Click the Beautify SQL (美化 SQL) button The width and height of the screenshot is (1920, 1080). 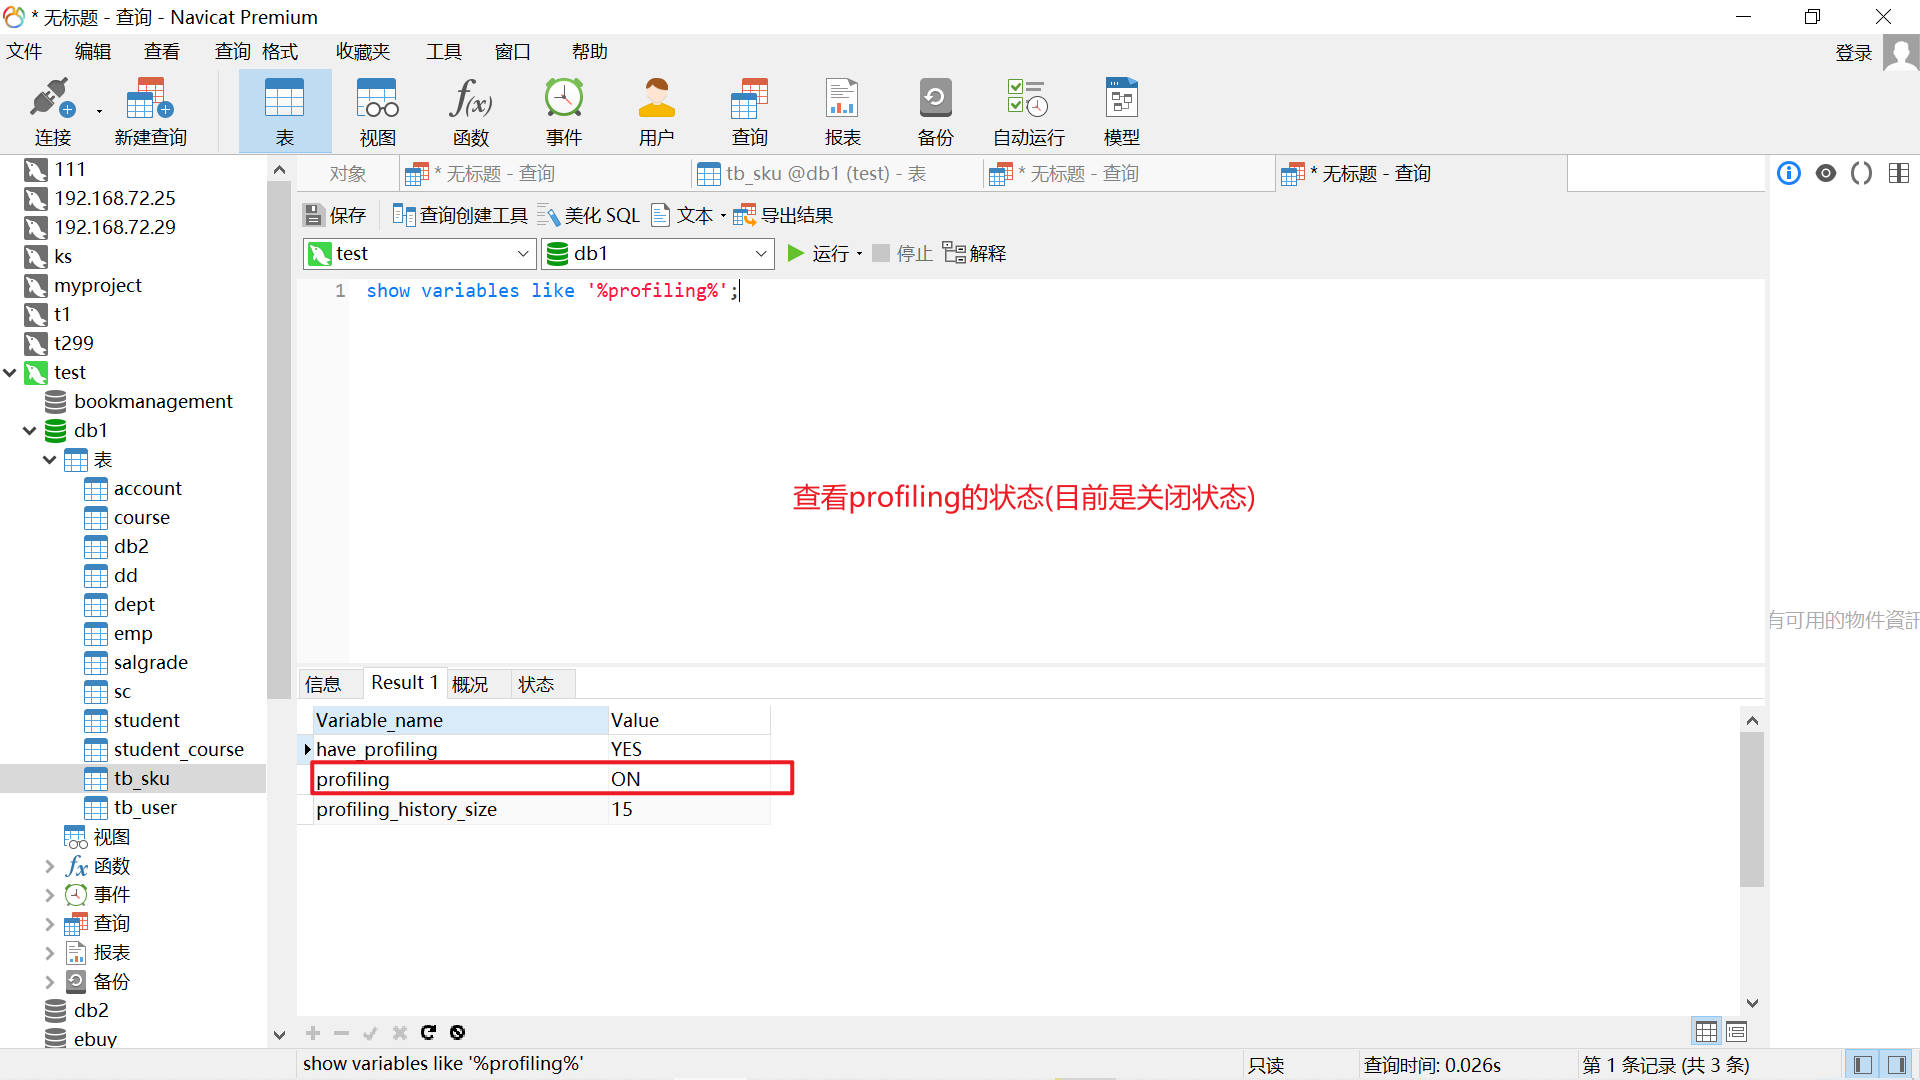point(589,215)
